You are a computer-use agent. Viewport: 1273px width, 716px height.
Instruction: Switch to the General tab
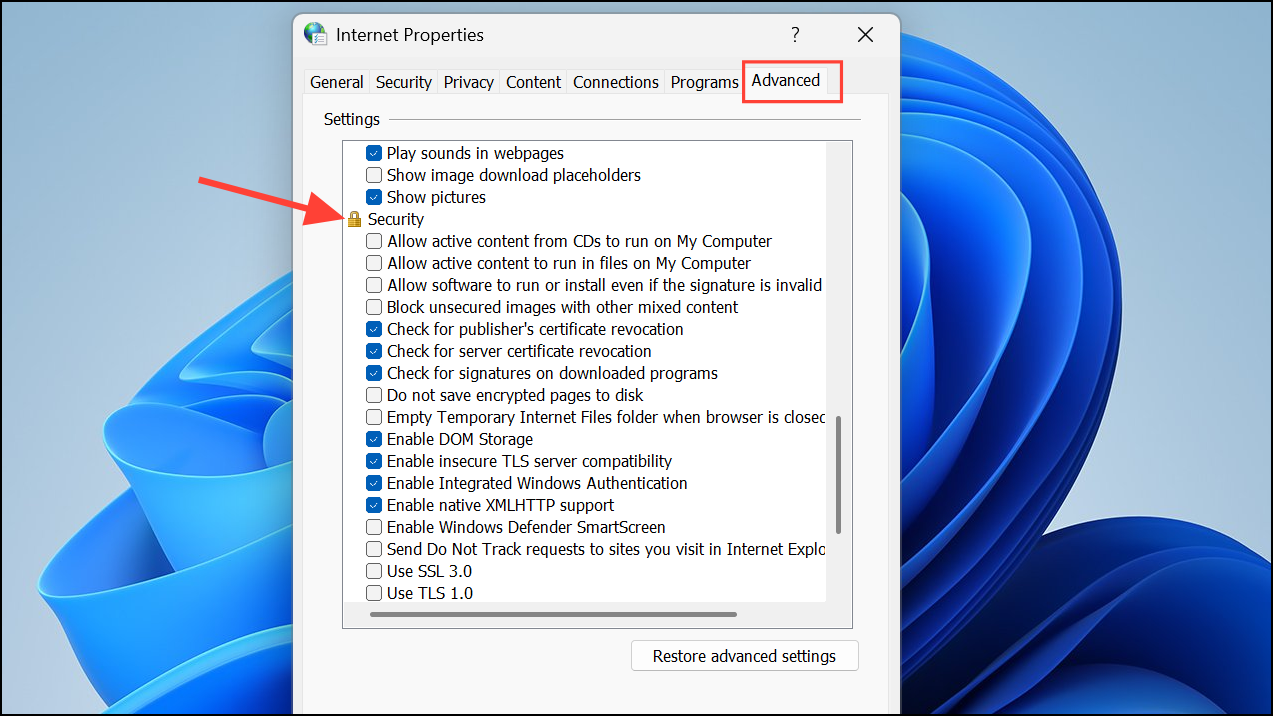coord(337,82)
